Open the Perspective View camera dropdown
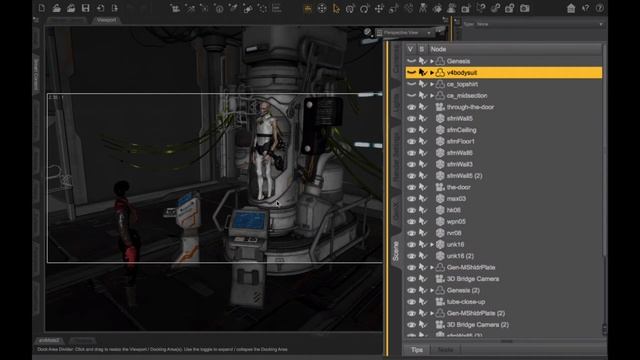 click(405, 32)
